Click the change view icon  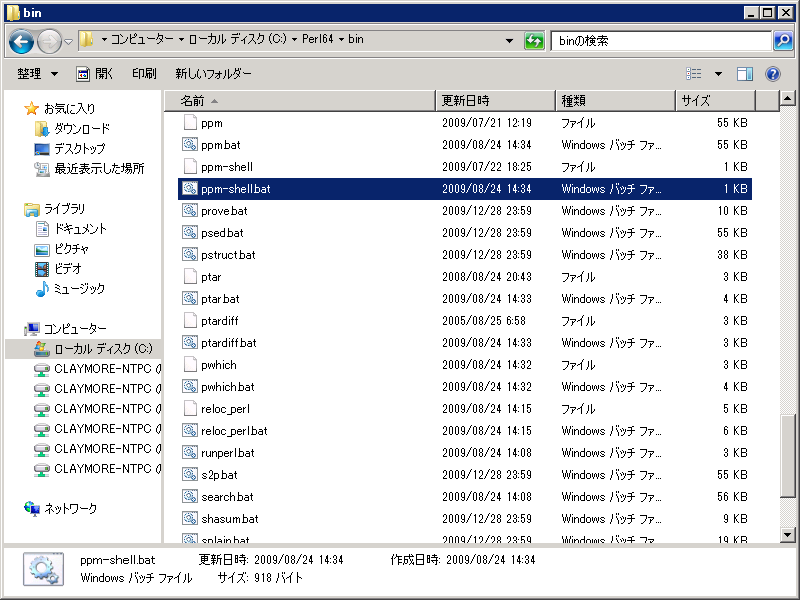[x=693, y=74]
